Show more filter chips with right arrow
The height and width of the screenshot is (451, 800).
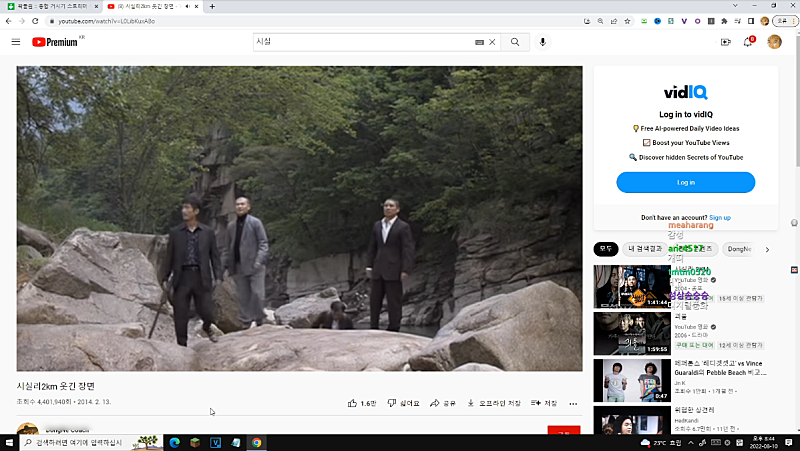(x=767, y=249)
